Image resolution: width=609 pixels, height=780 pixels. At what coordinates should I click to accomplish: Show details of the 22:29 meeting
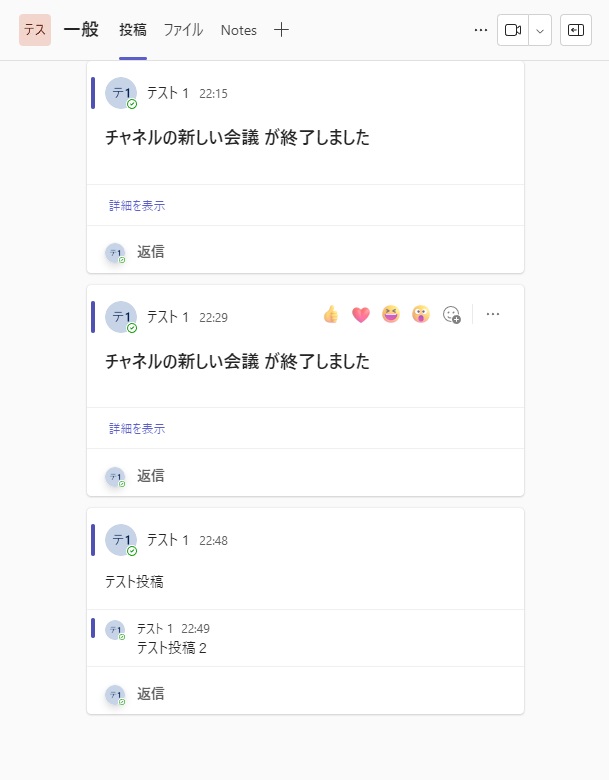137,428
